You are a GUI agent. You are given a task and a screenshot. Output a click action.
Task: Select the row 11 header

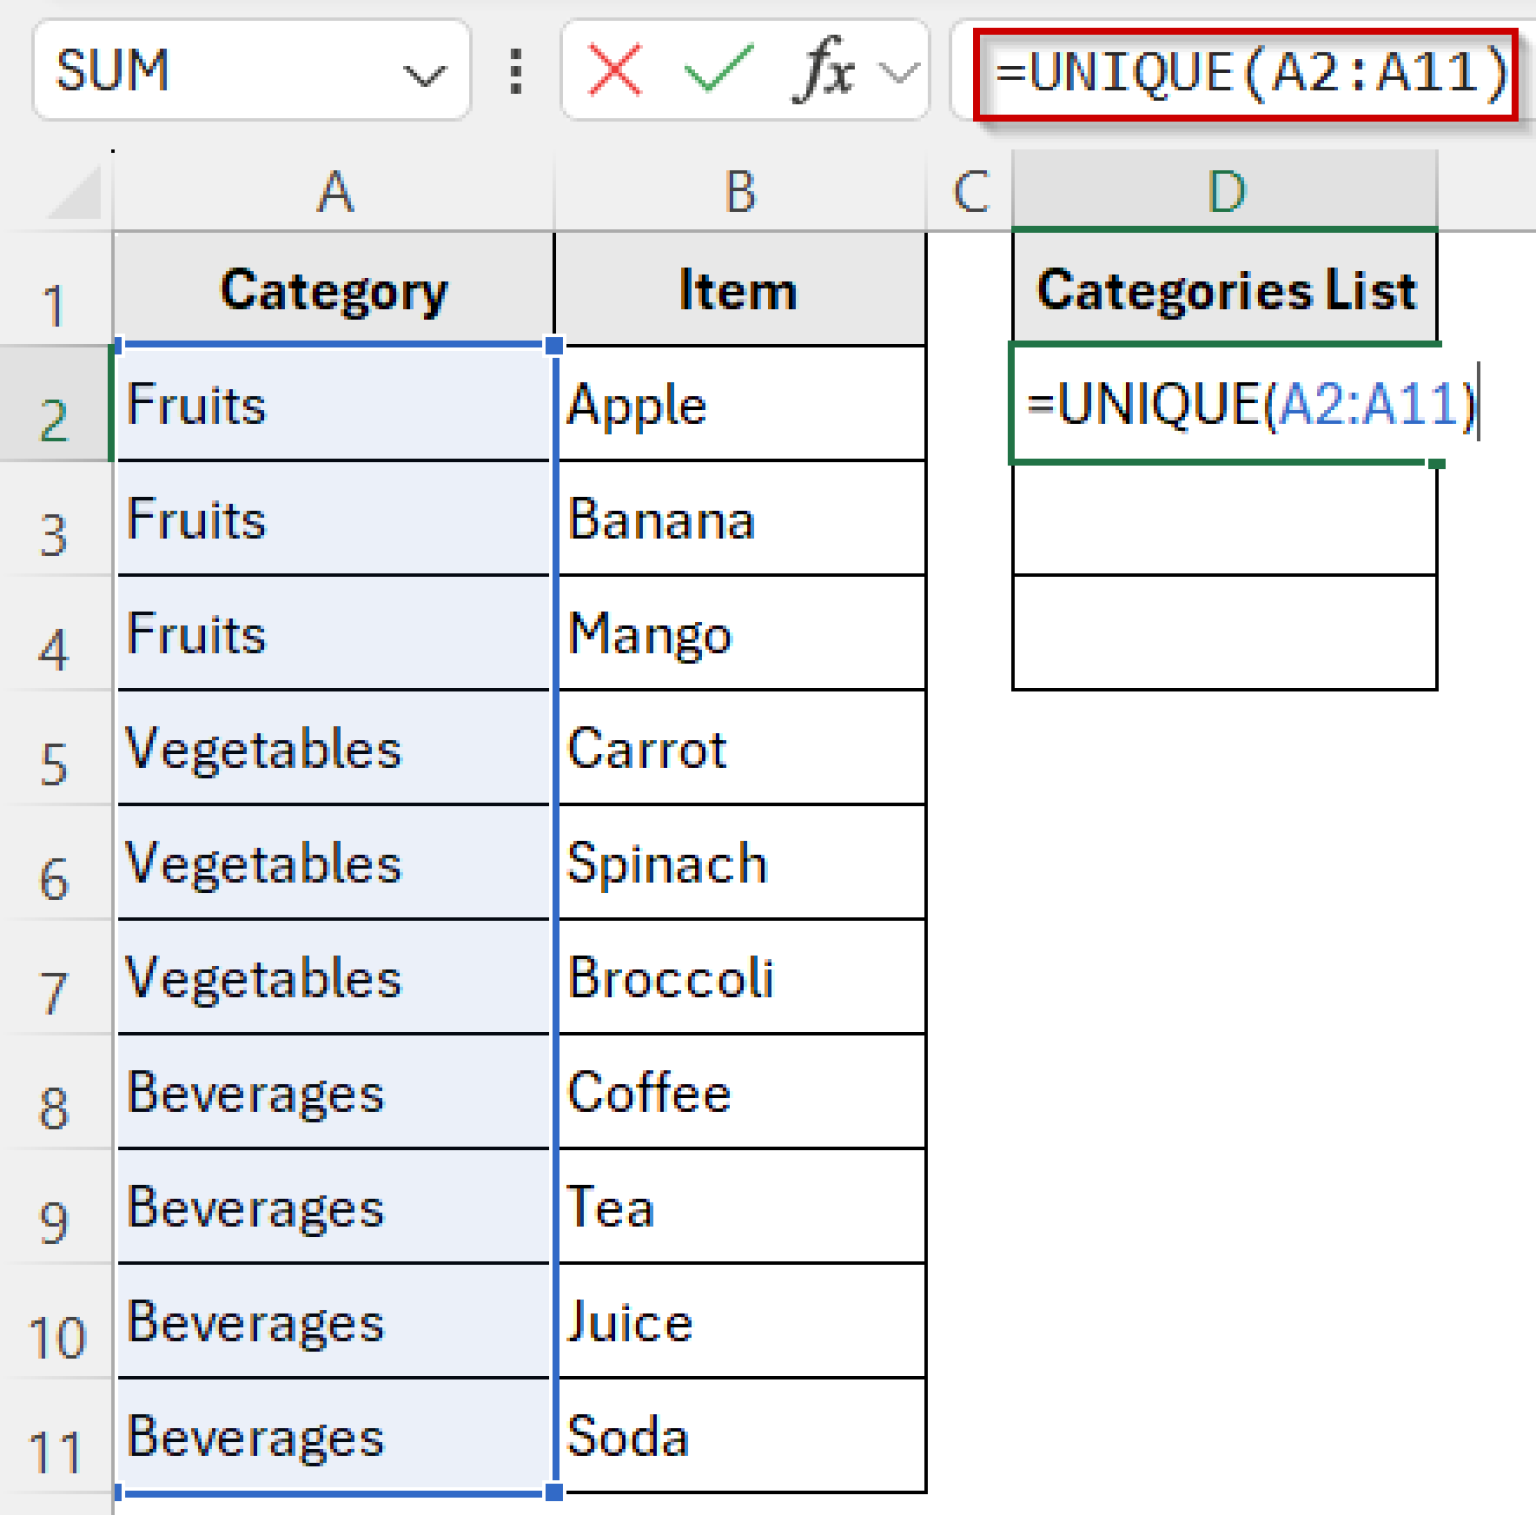click(55, 1452)
